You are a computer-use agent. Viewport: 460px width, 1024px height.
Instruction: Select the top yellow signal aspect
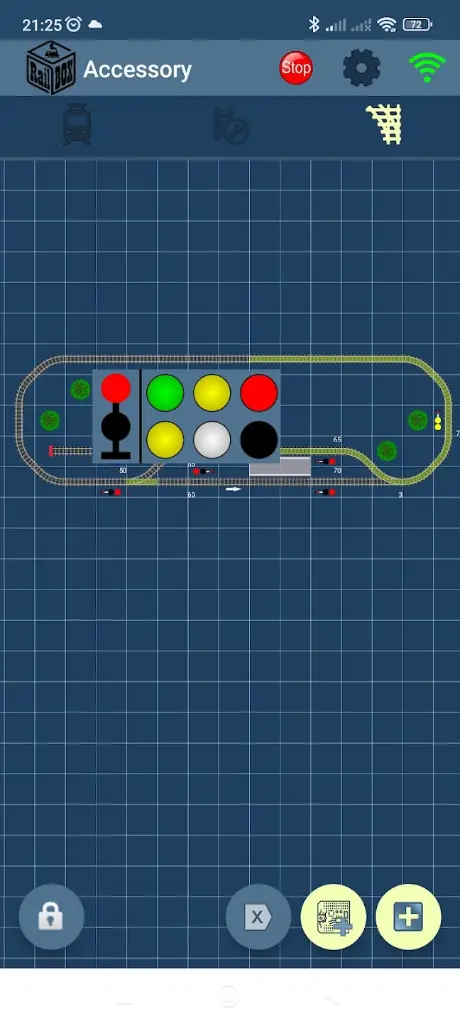[x=212, y=392]
